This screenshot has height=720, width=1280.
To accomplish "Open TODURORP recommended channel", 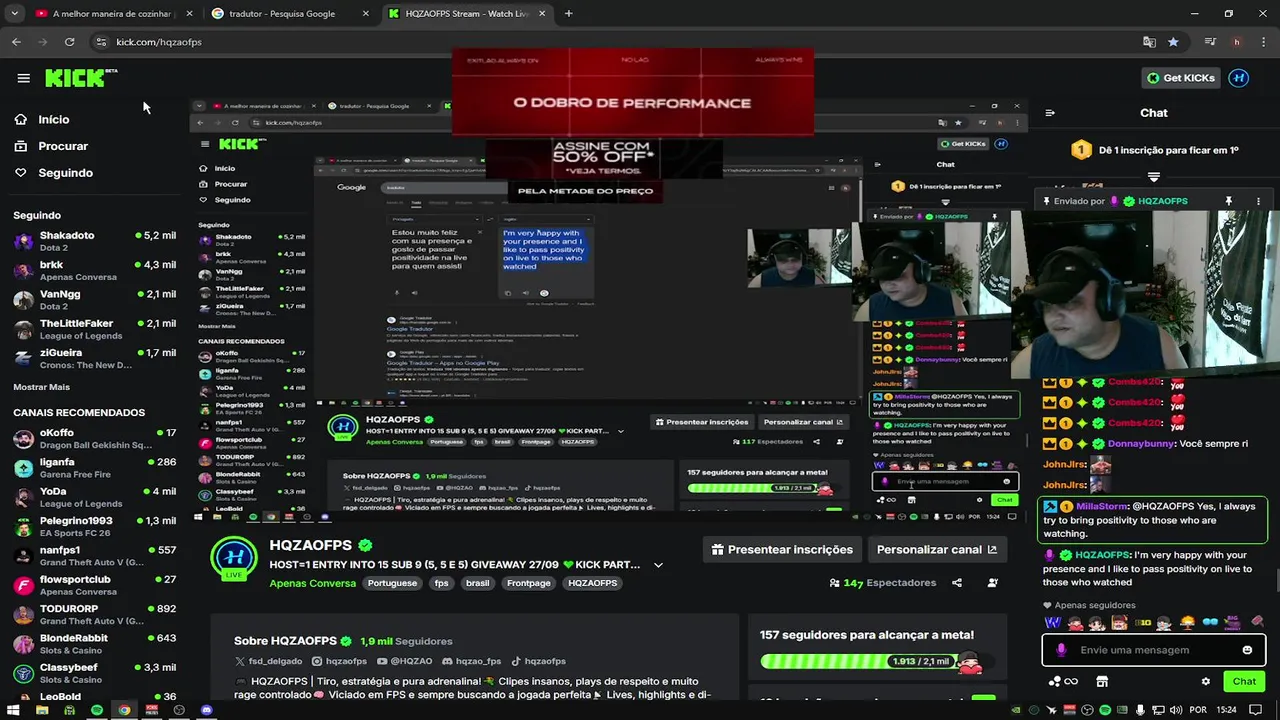I will 95,614.
